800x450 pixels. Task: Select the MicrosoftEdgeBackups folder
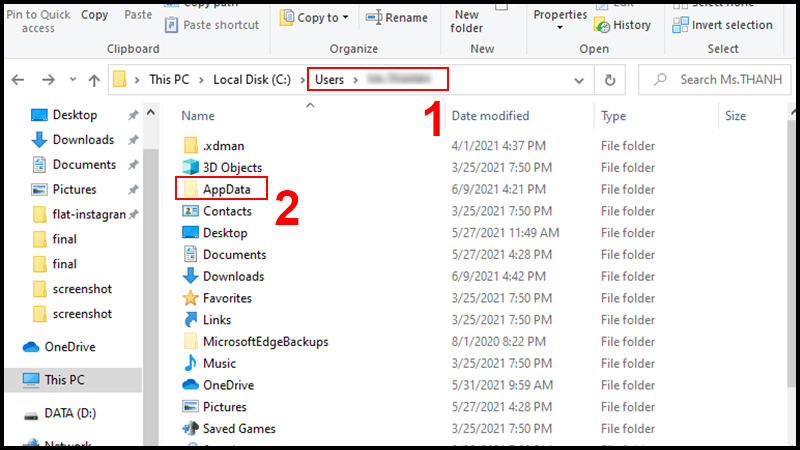(255, 341)
